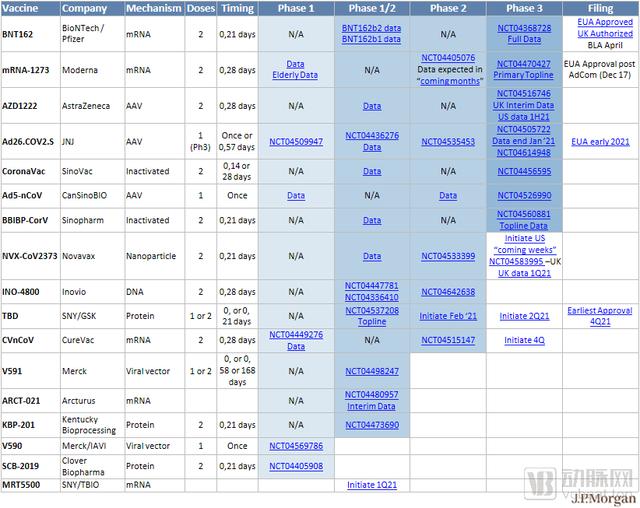
Task: Select the Filing column header
Action: point(600,9)
